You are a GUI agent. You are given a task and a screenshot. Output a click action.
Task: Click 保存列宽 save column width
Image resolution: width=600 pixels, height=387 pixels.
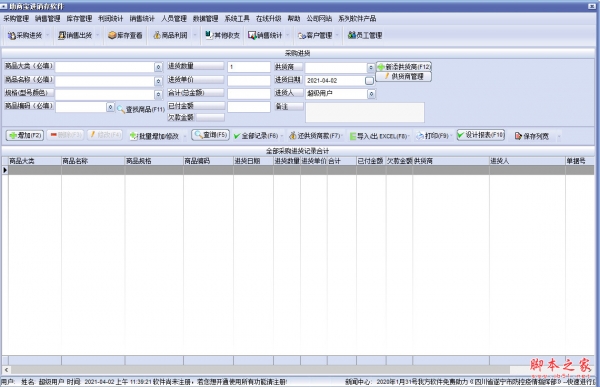tap(532, 136)
